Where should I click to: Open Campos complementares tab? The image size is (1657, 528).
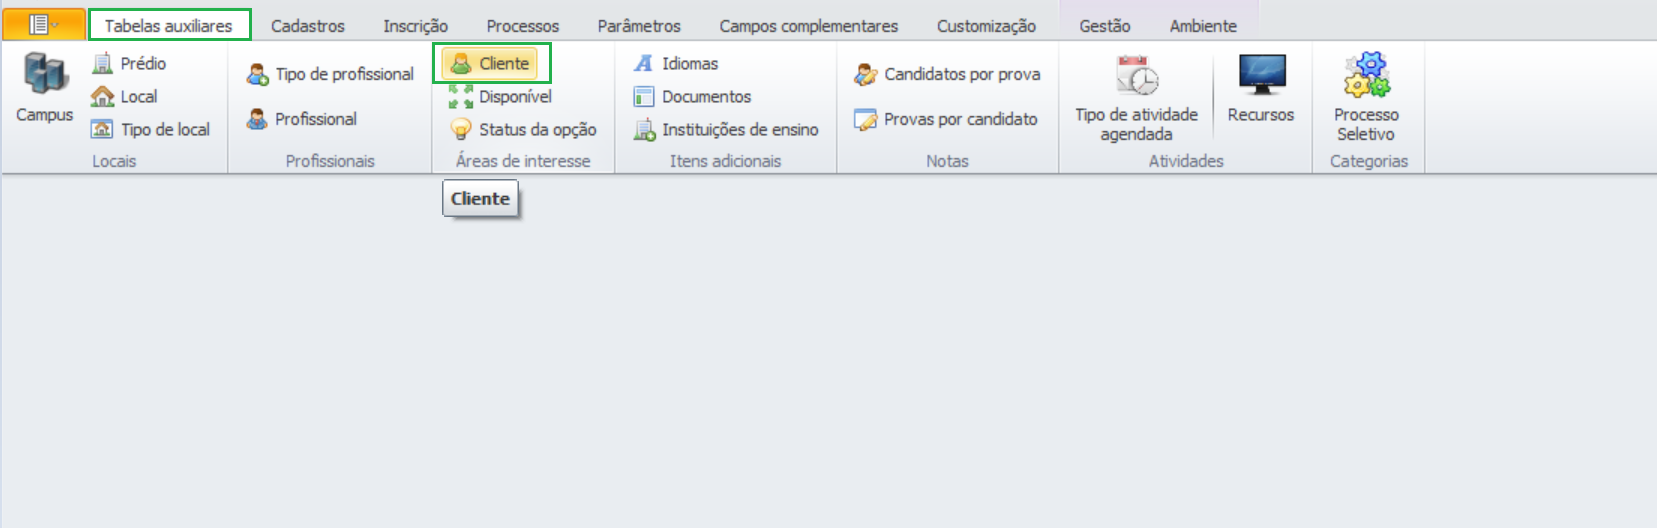tap(809, 26)
